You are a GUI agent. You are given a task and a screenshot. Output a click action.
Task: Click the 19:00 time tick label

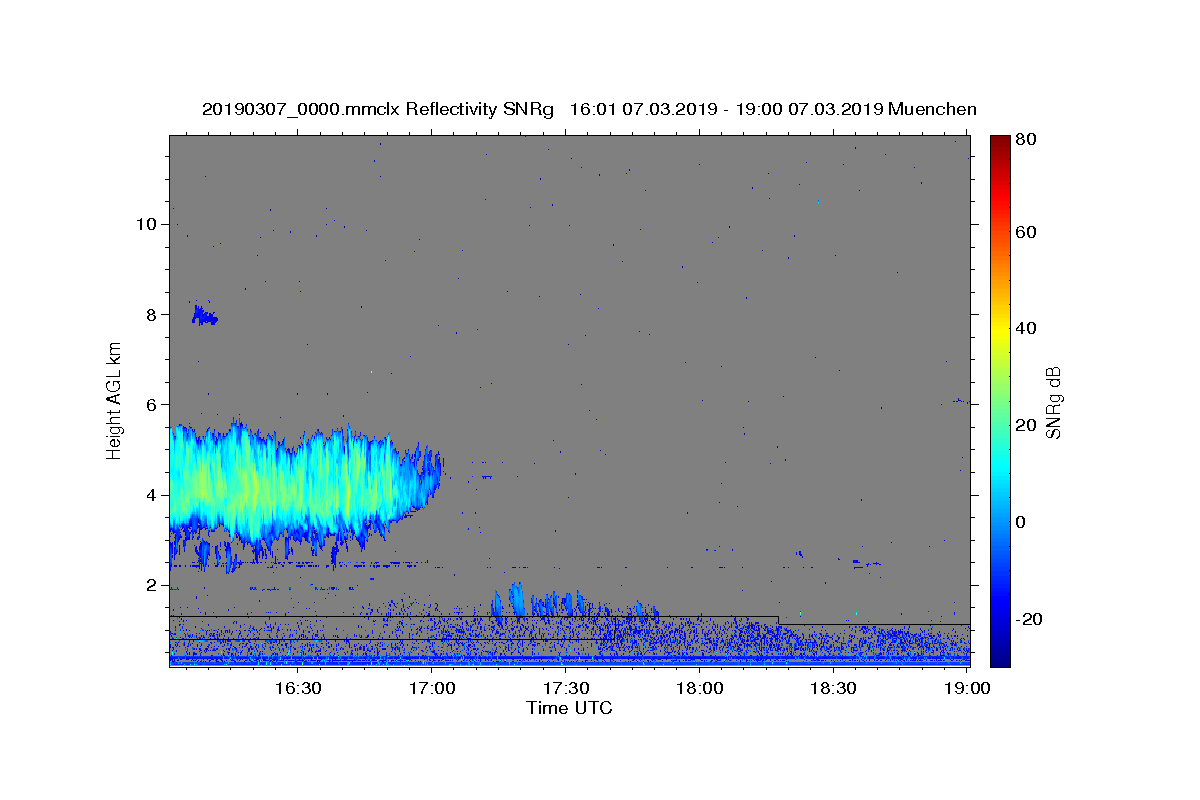point(967,688)
